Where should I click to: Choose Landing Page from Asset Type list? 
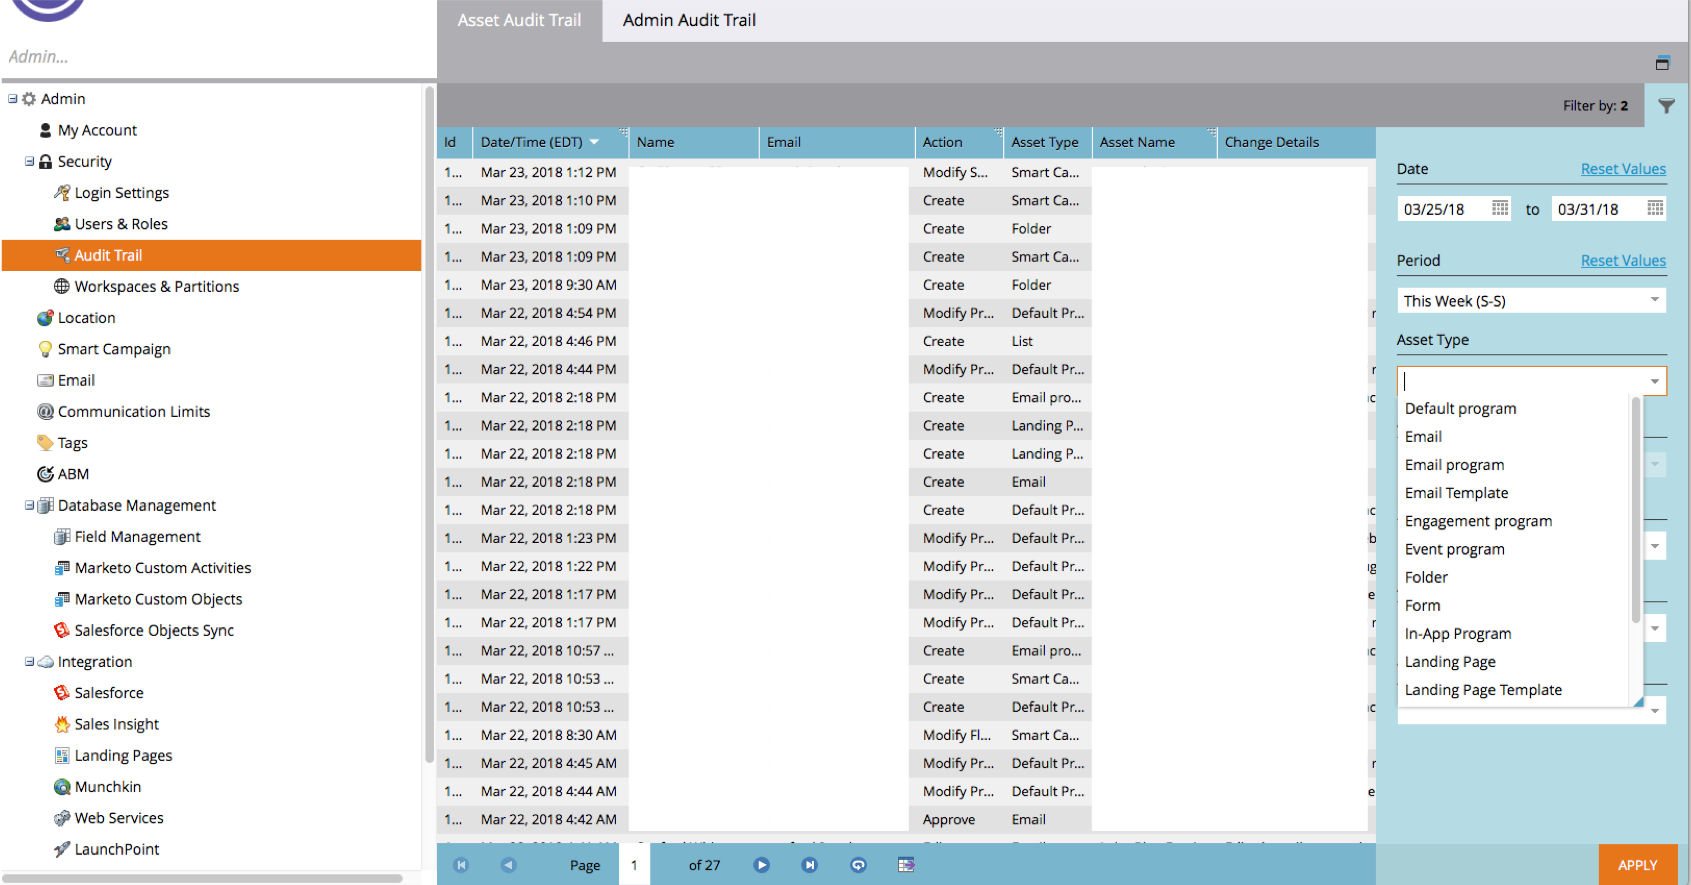[x=1450, y=661]
